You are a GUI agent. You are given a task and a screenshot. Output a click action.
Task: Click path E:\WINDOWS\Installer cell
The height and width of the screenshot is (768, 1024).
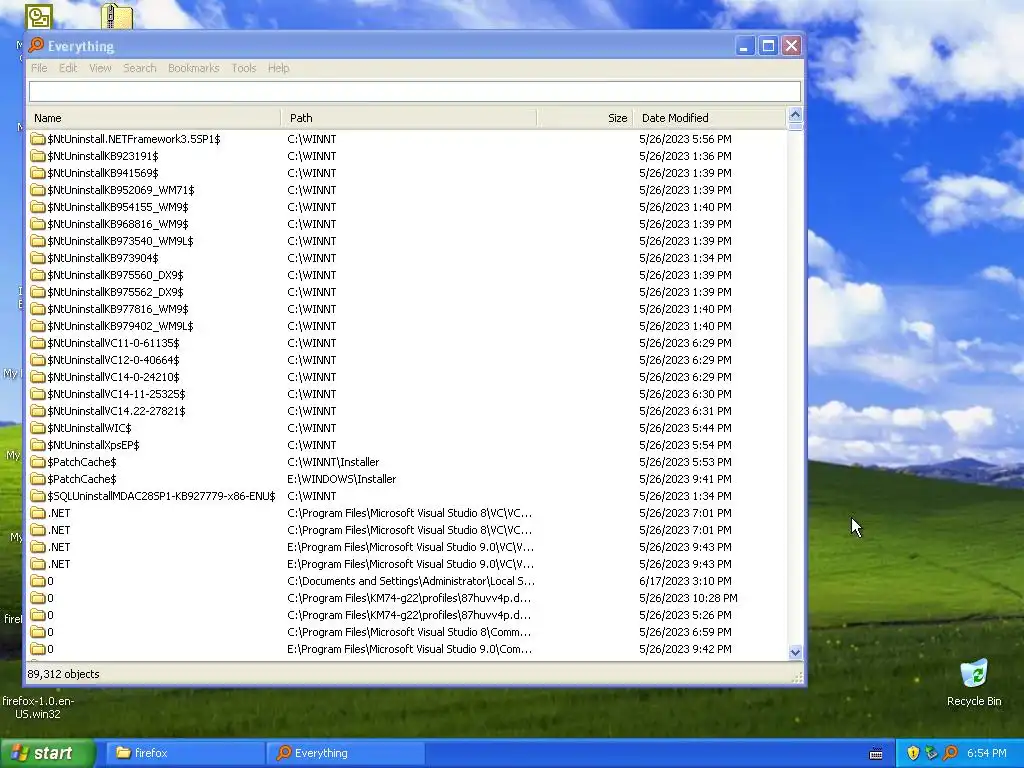coord(342,479)
